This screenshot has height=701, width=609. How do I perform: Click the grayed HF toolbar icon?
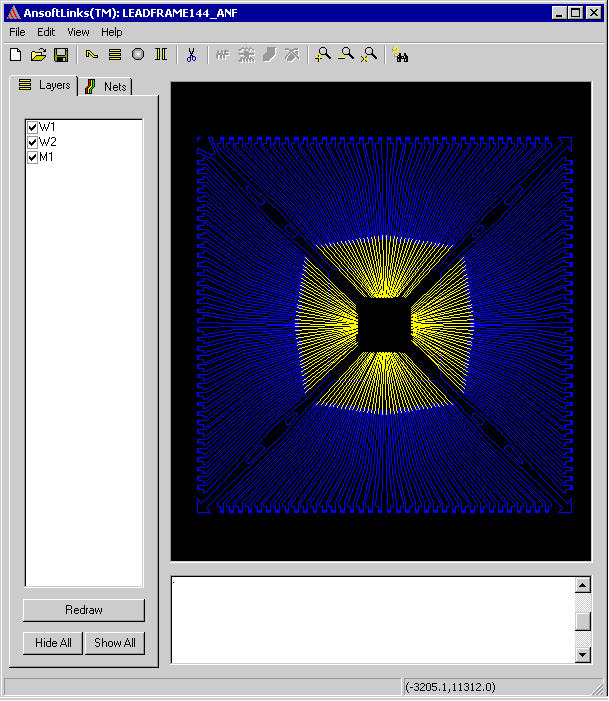[222, 55]
